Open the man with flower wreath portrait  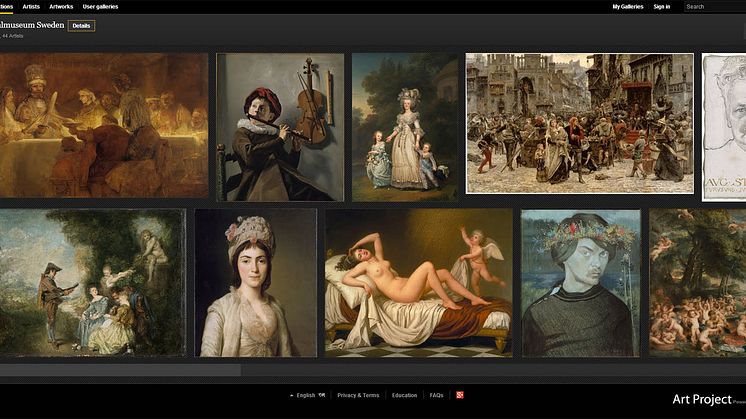(x=581, y=283)
